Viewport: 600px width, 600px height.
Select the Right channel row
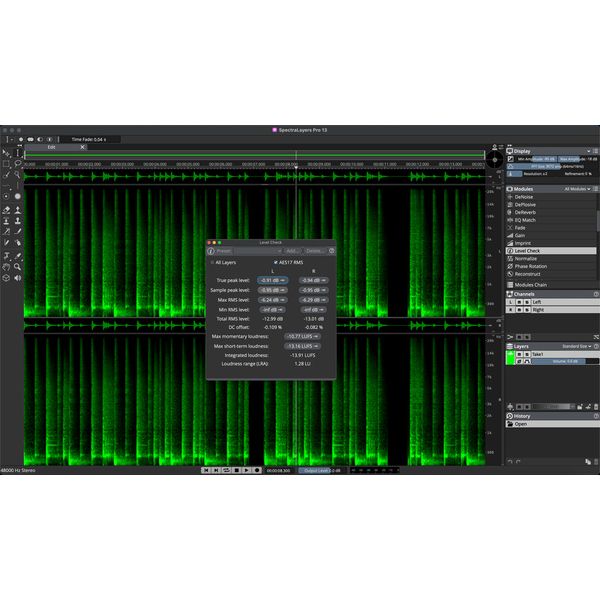coord(564,310)
